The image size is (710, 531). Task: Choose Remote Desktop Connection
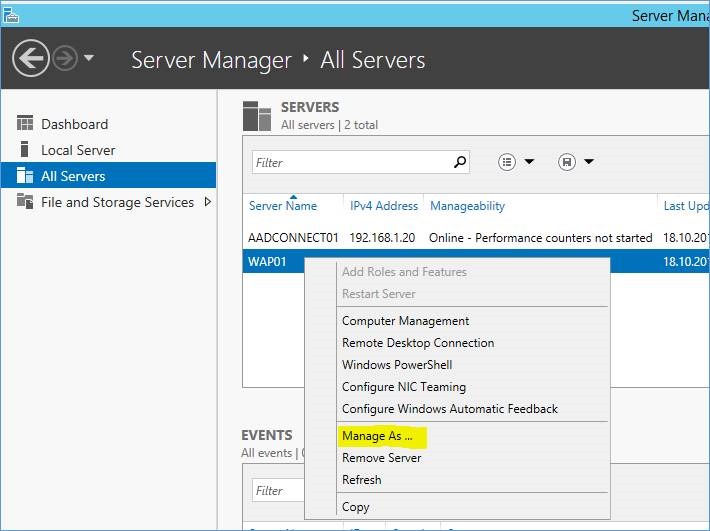418,343
